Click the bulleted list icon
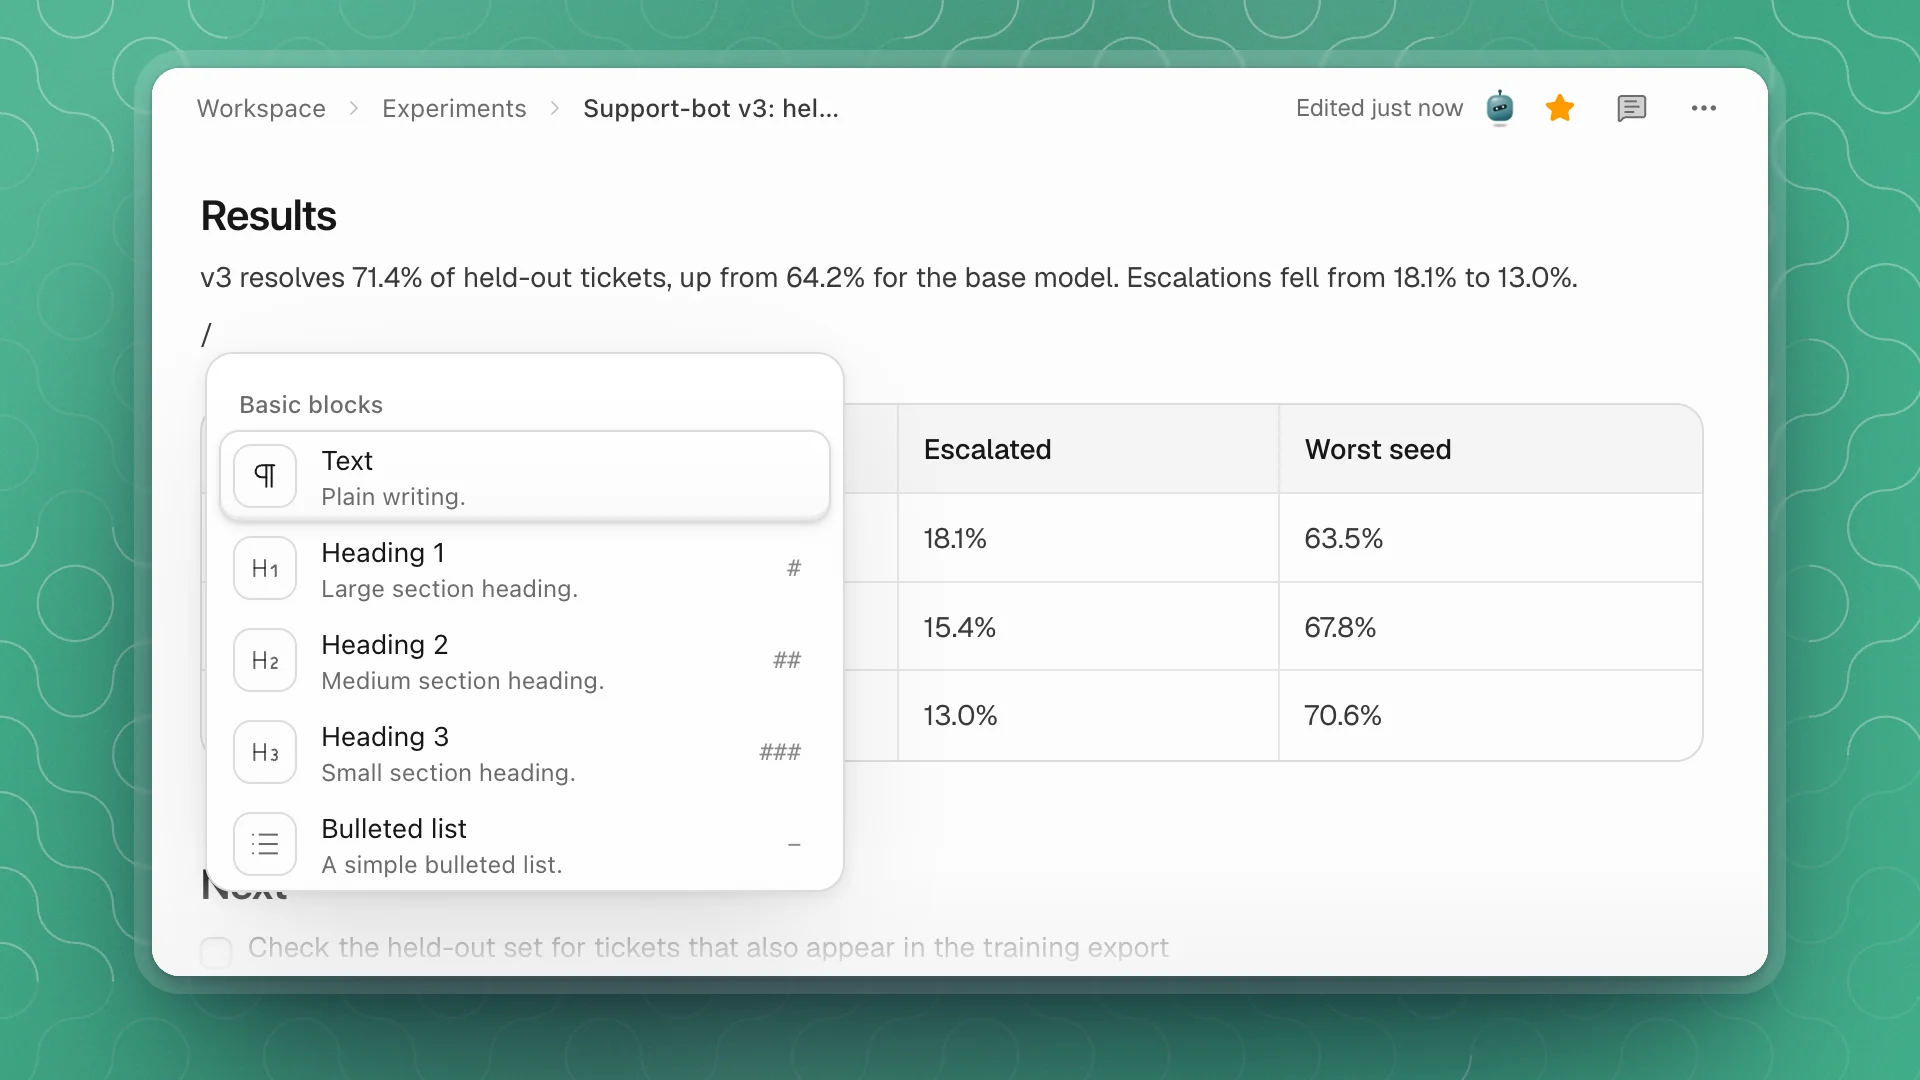The image size is (1920, 1080). (265, 844)
